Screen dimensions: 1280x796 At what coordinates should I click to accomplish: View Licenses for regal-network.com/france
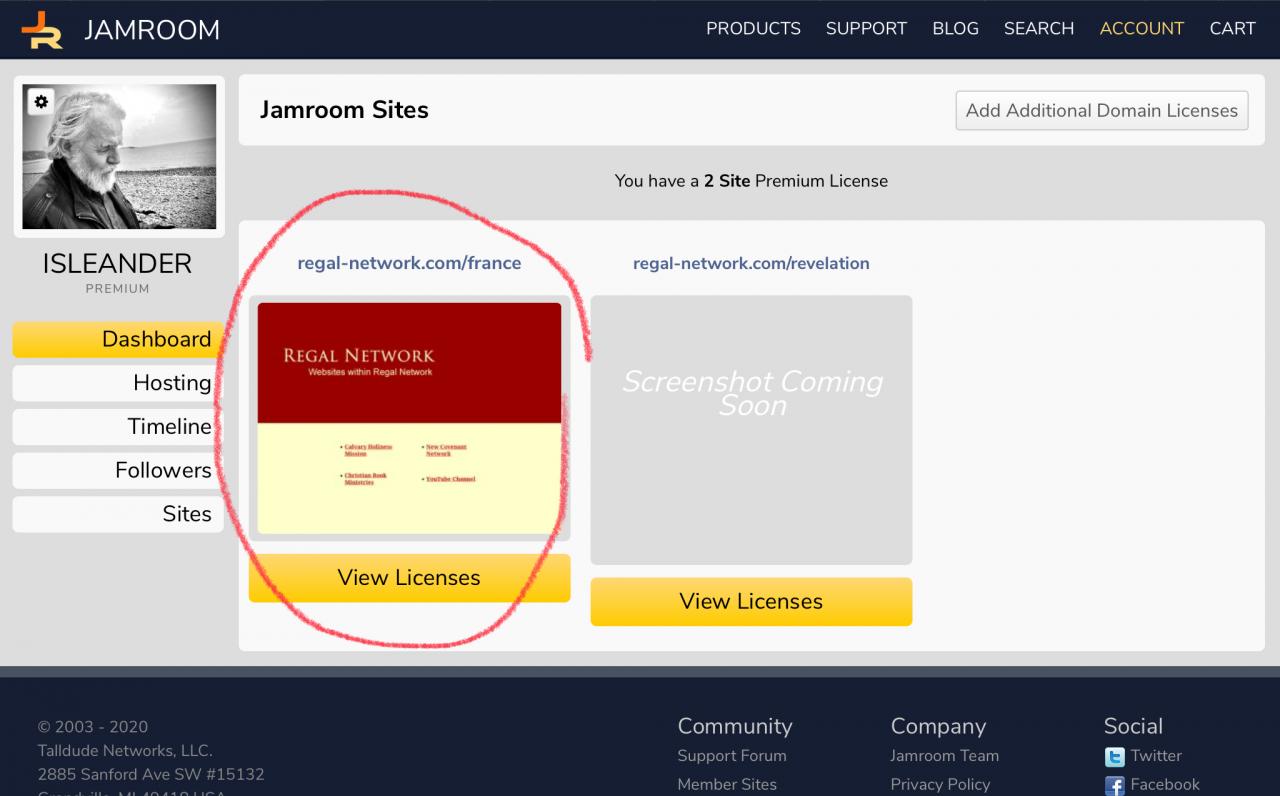pyautogui.click(x=409, y=578)
